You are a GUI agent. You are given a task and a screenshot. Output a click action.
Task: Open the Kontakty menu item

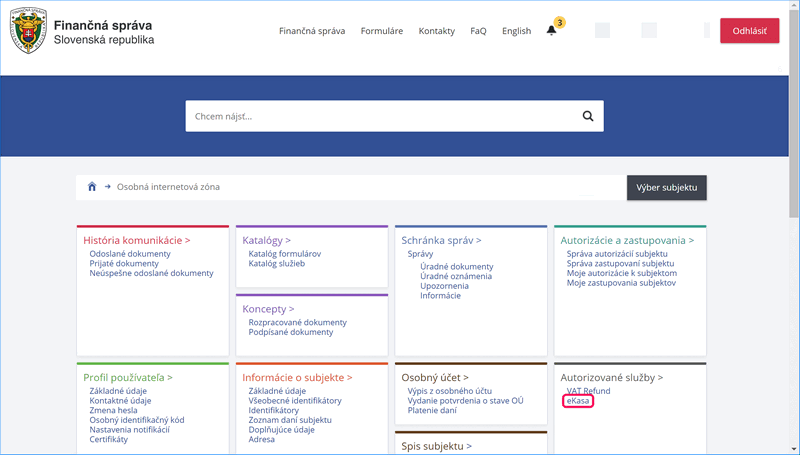436,31
